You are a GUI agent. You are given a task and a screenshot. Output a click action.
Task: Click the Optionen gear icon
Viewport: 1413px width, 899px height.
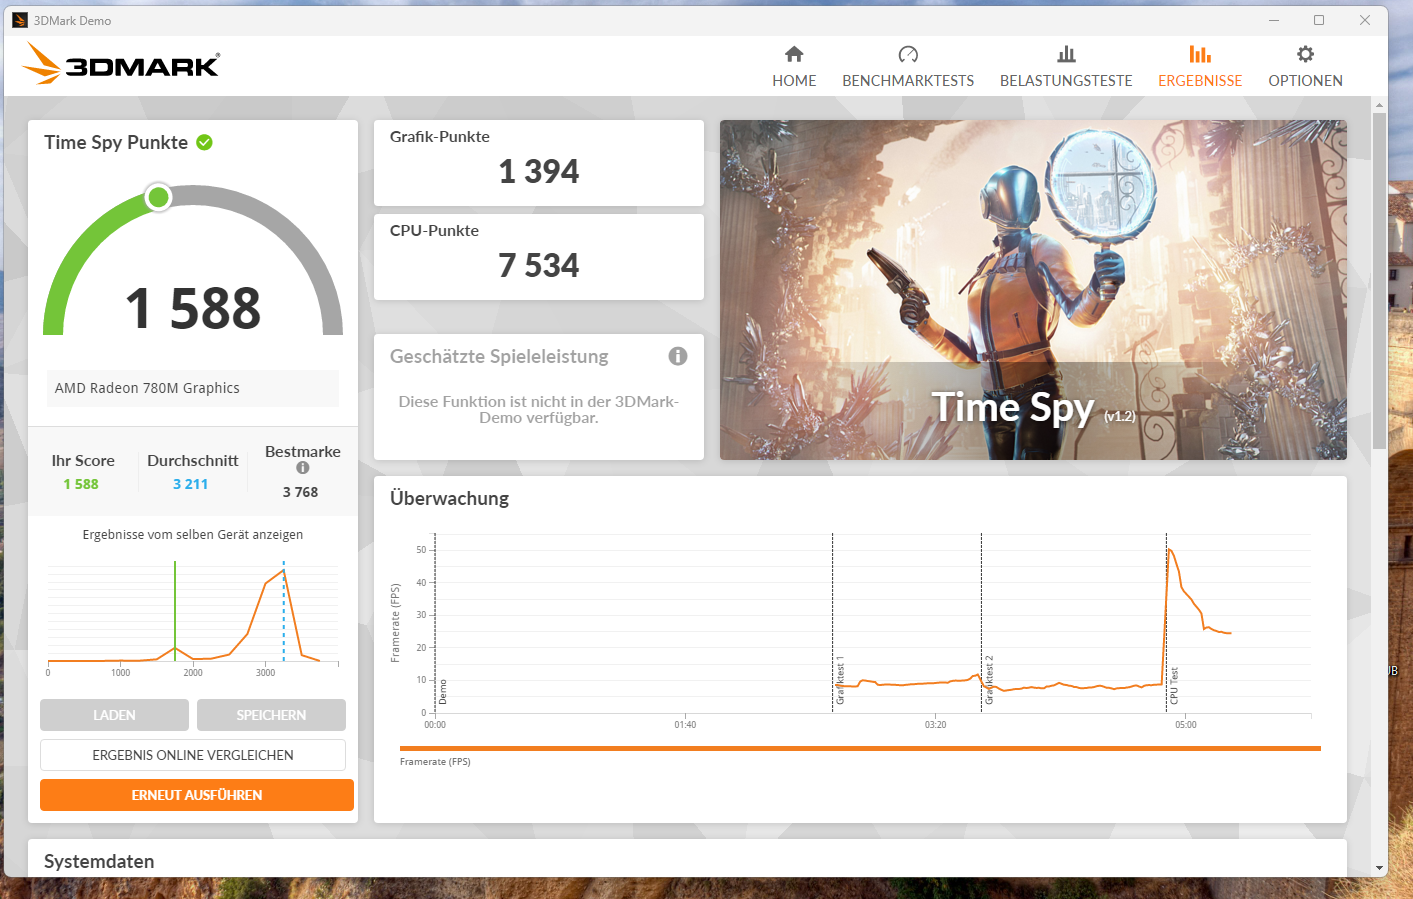[x=1305, y=54]
